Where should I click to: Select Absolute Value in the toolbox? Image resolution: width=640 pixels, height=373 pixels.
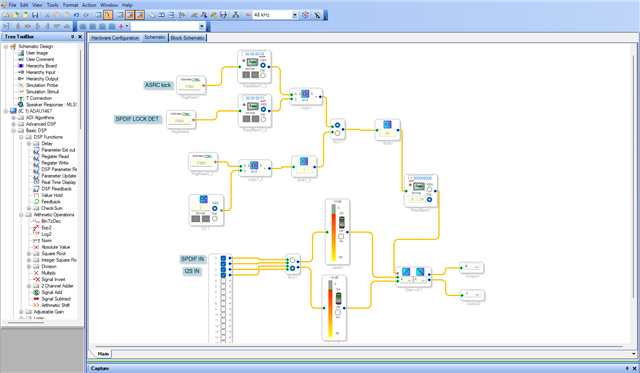[56, 247]
